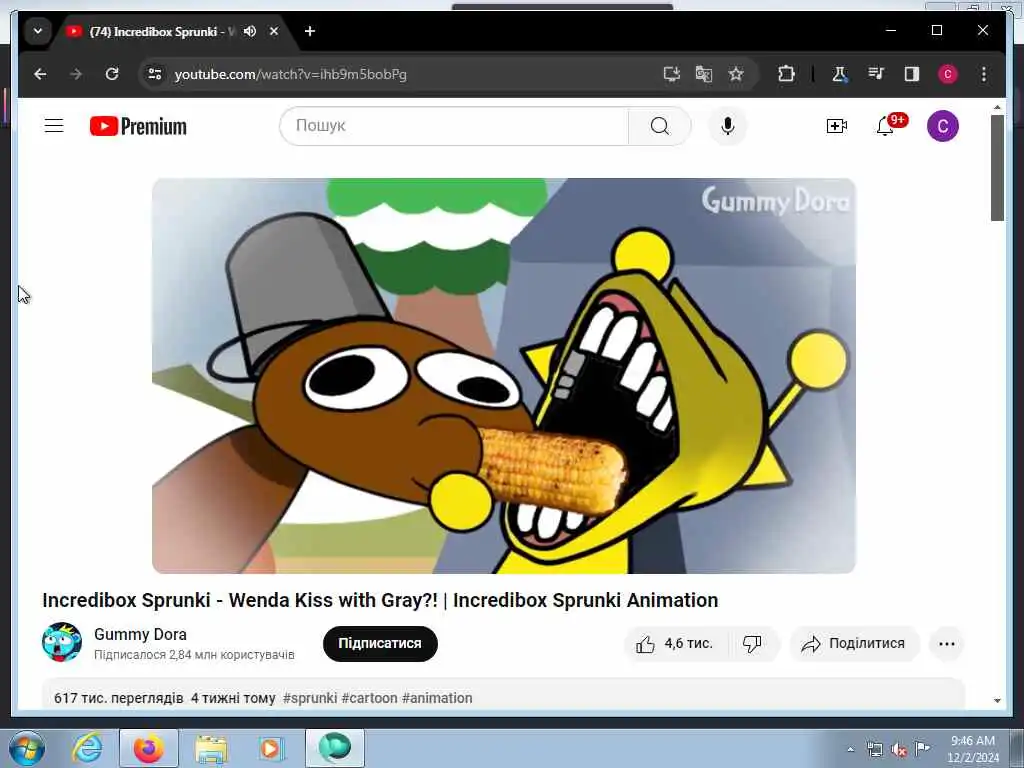Open Chrome Labs flask icon

click(x=839, y=74)
